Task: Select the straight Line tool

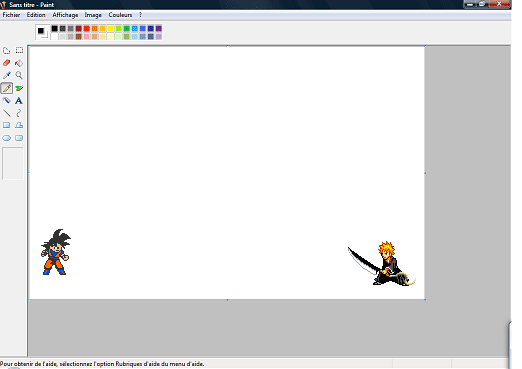Action: pyautogui.click(x=6, y=113)
